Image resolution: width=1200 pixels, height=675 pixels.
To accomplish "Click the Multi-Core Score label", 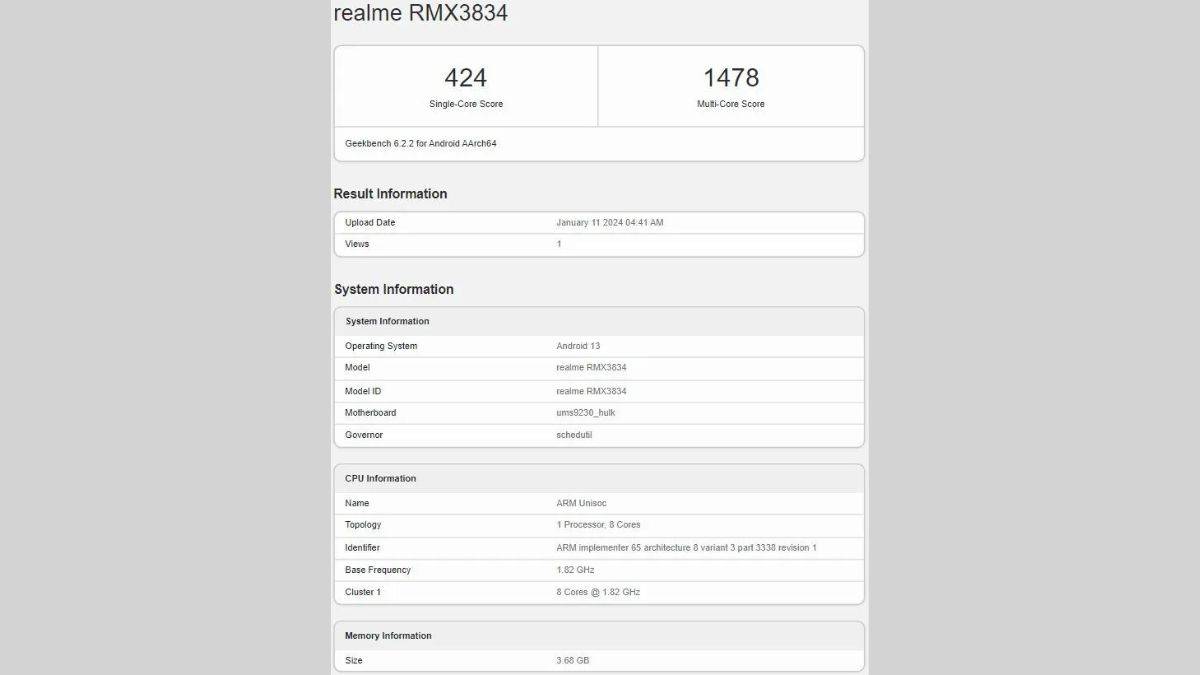I will click(731, 104).
